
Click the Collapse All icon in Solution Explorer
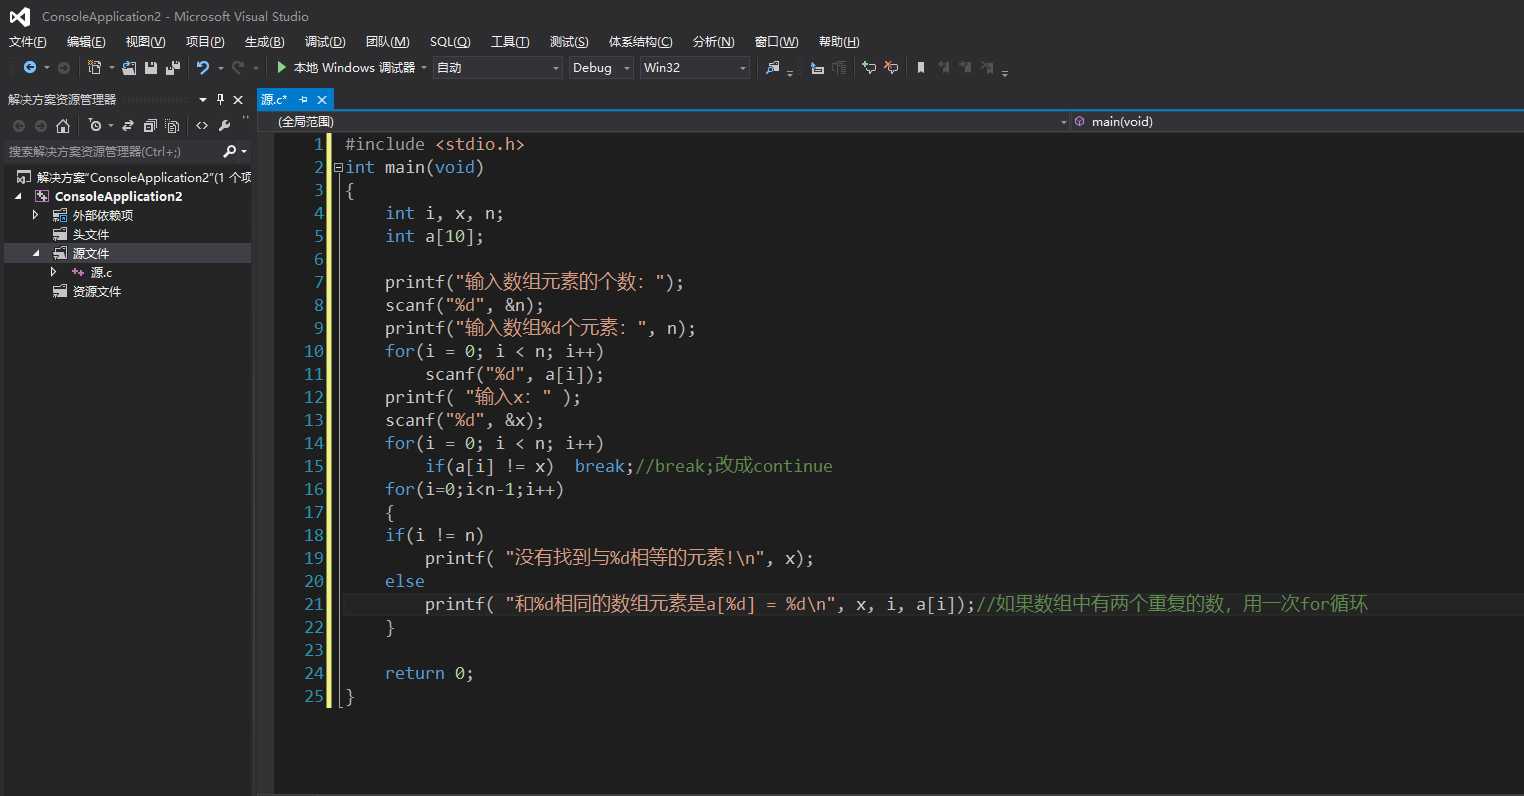[150, 126]
